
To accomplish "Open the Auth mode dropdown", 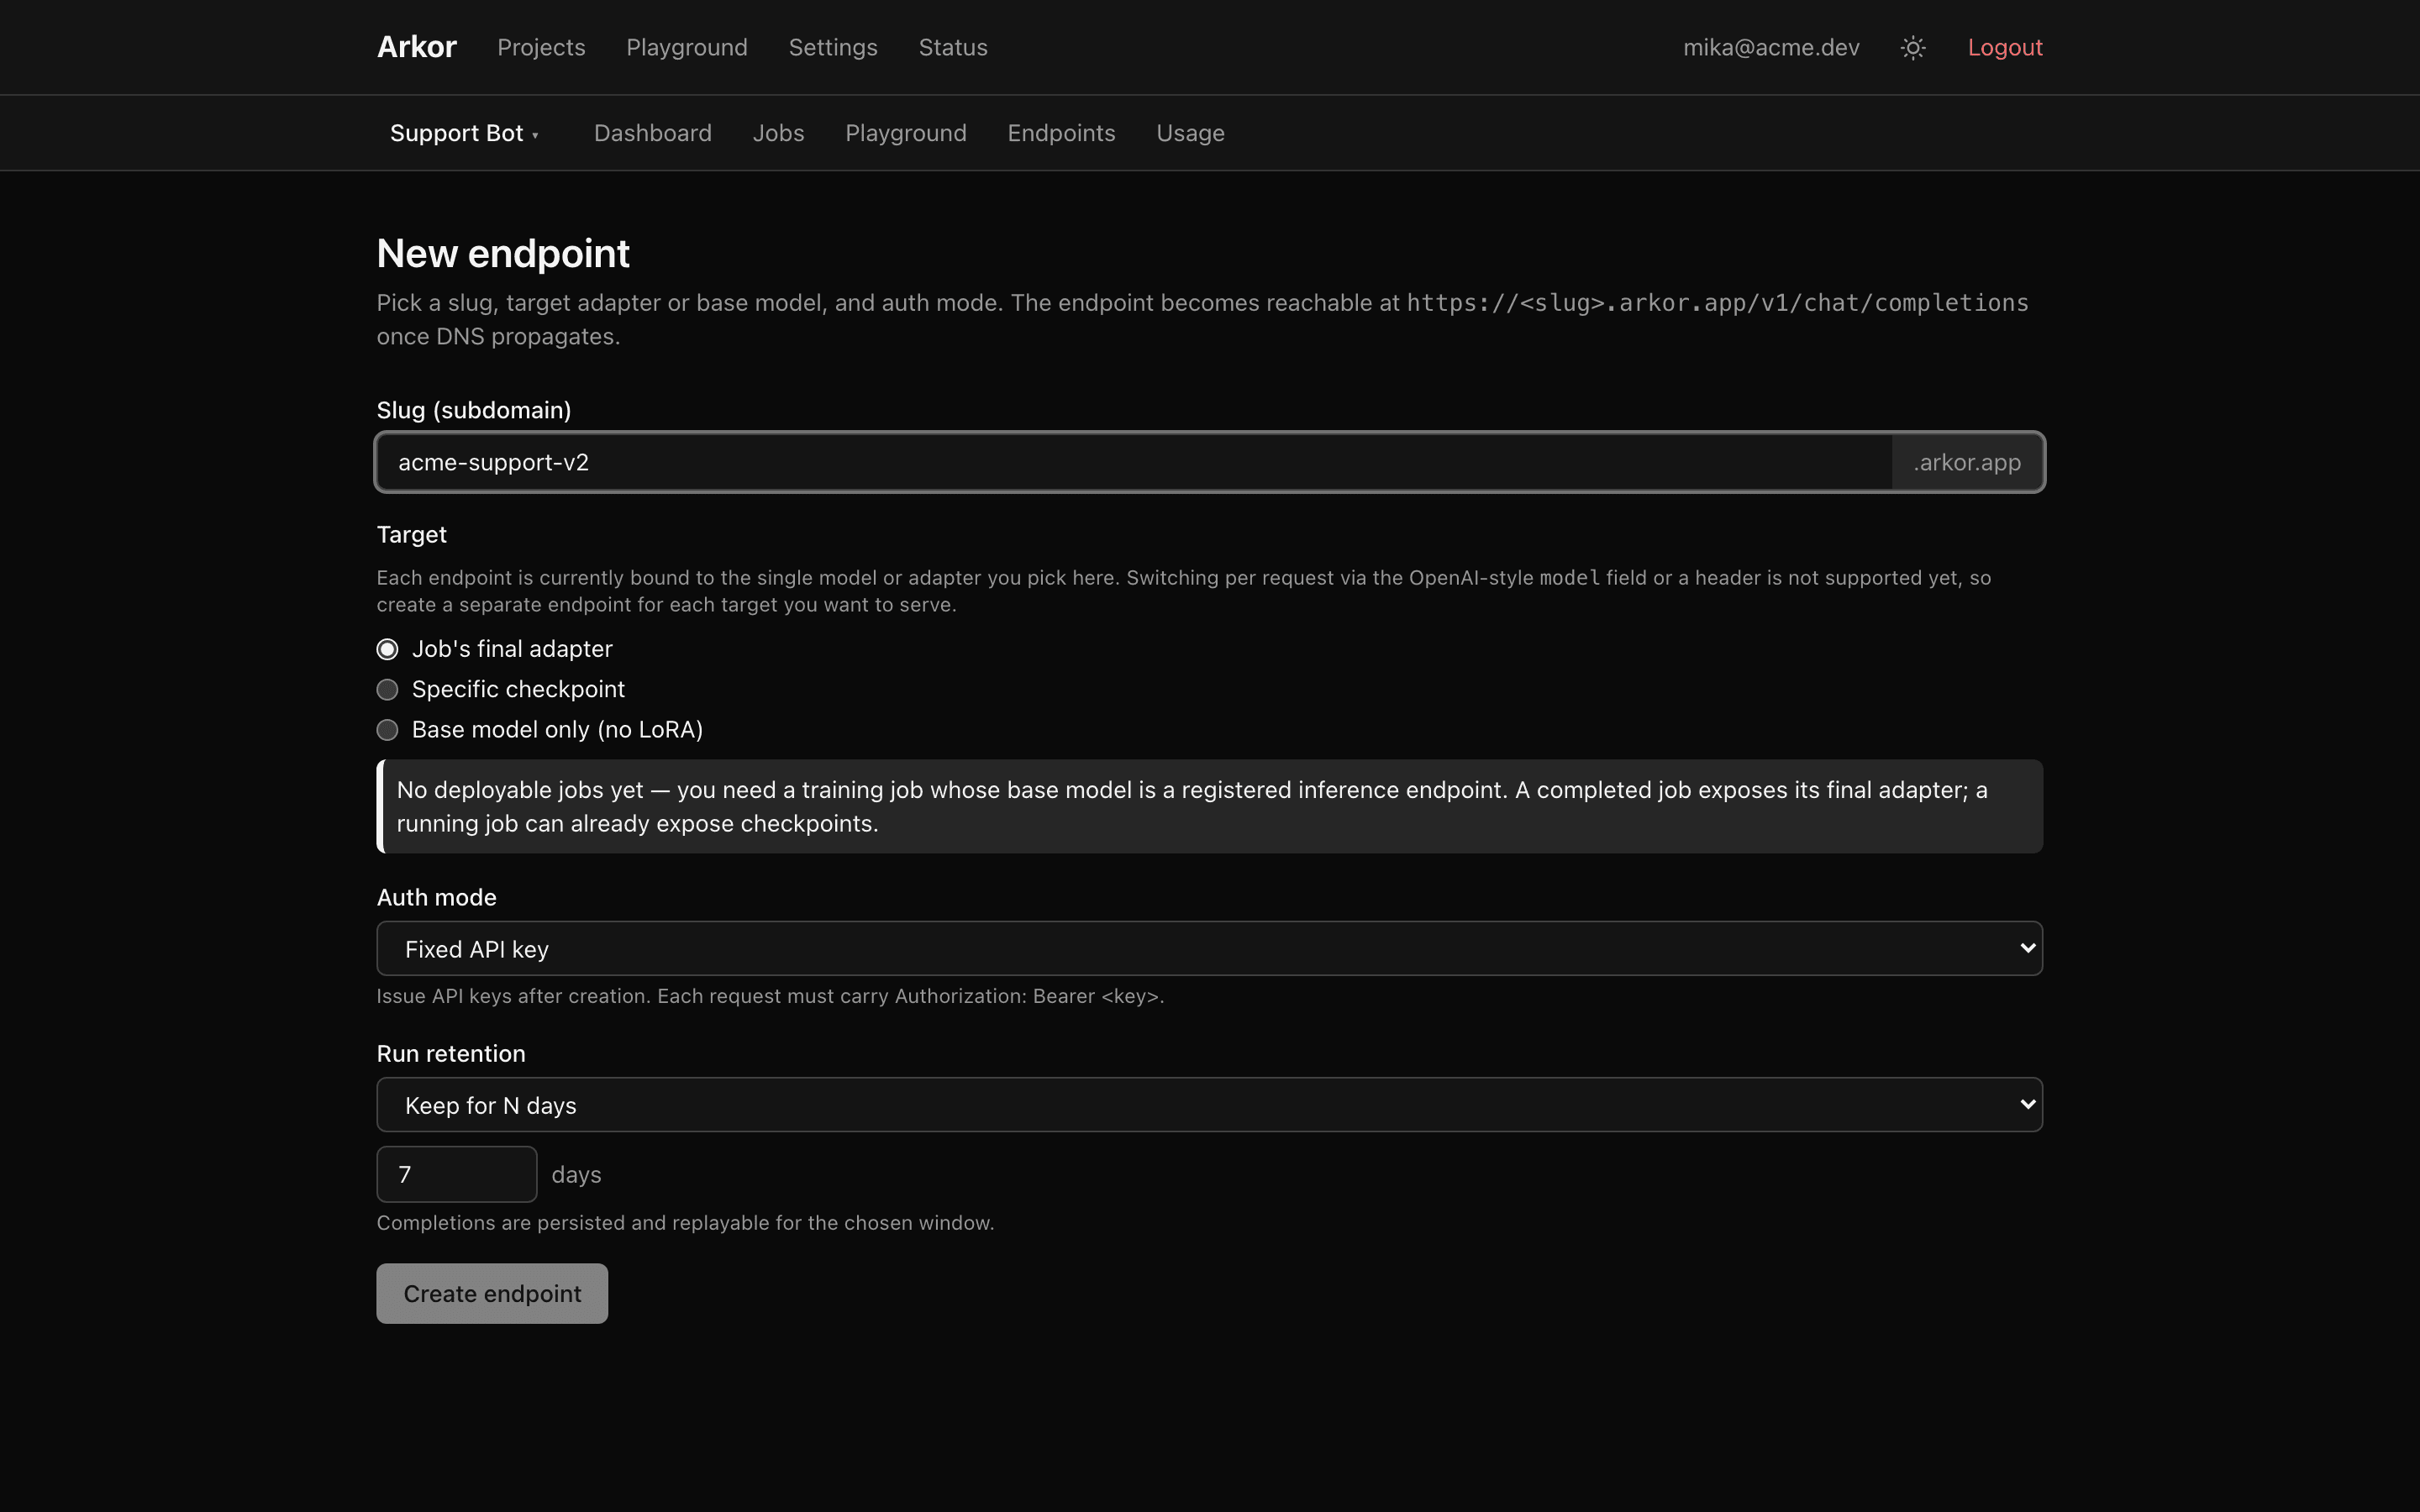I will (x=1209, y=948).
